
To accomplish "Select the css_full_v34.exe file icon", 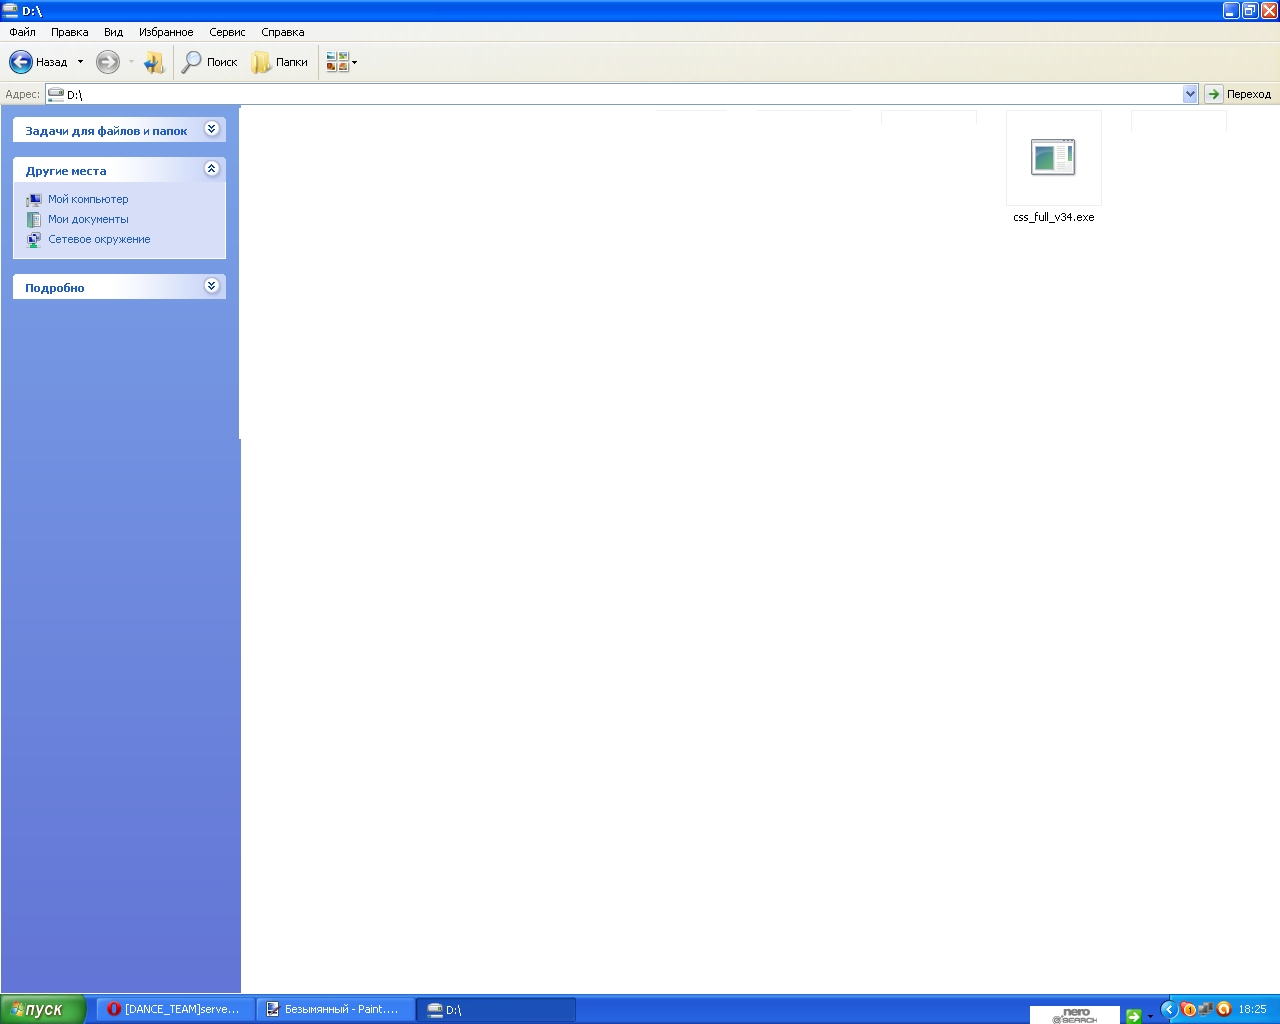I will [1053, 158].
